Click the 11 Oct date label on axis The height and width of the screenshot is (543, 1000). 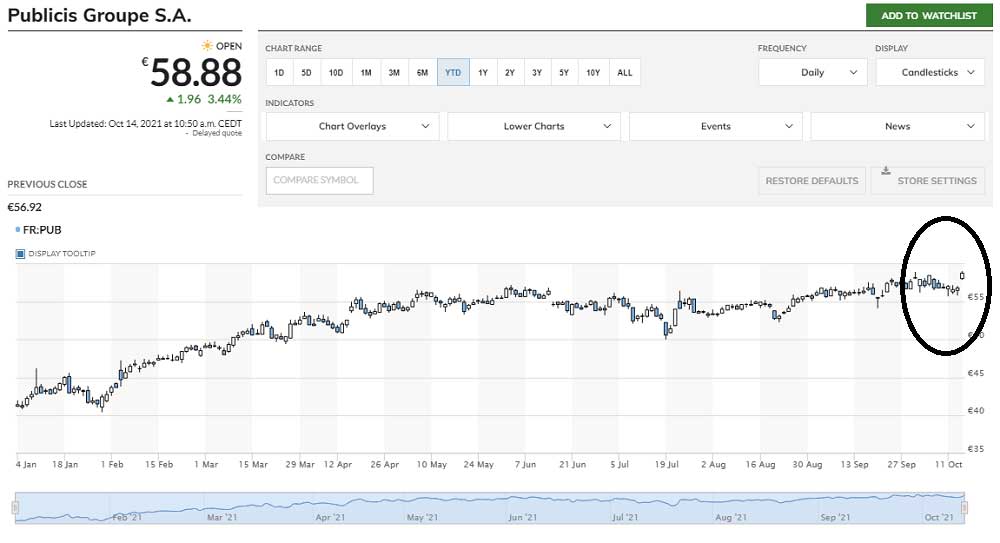948,465
